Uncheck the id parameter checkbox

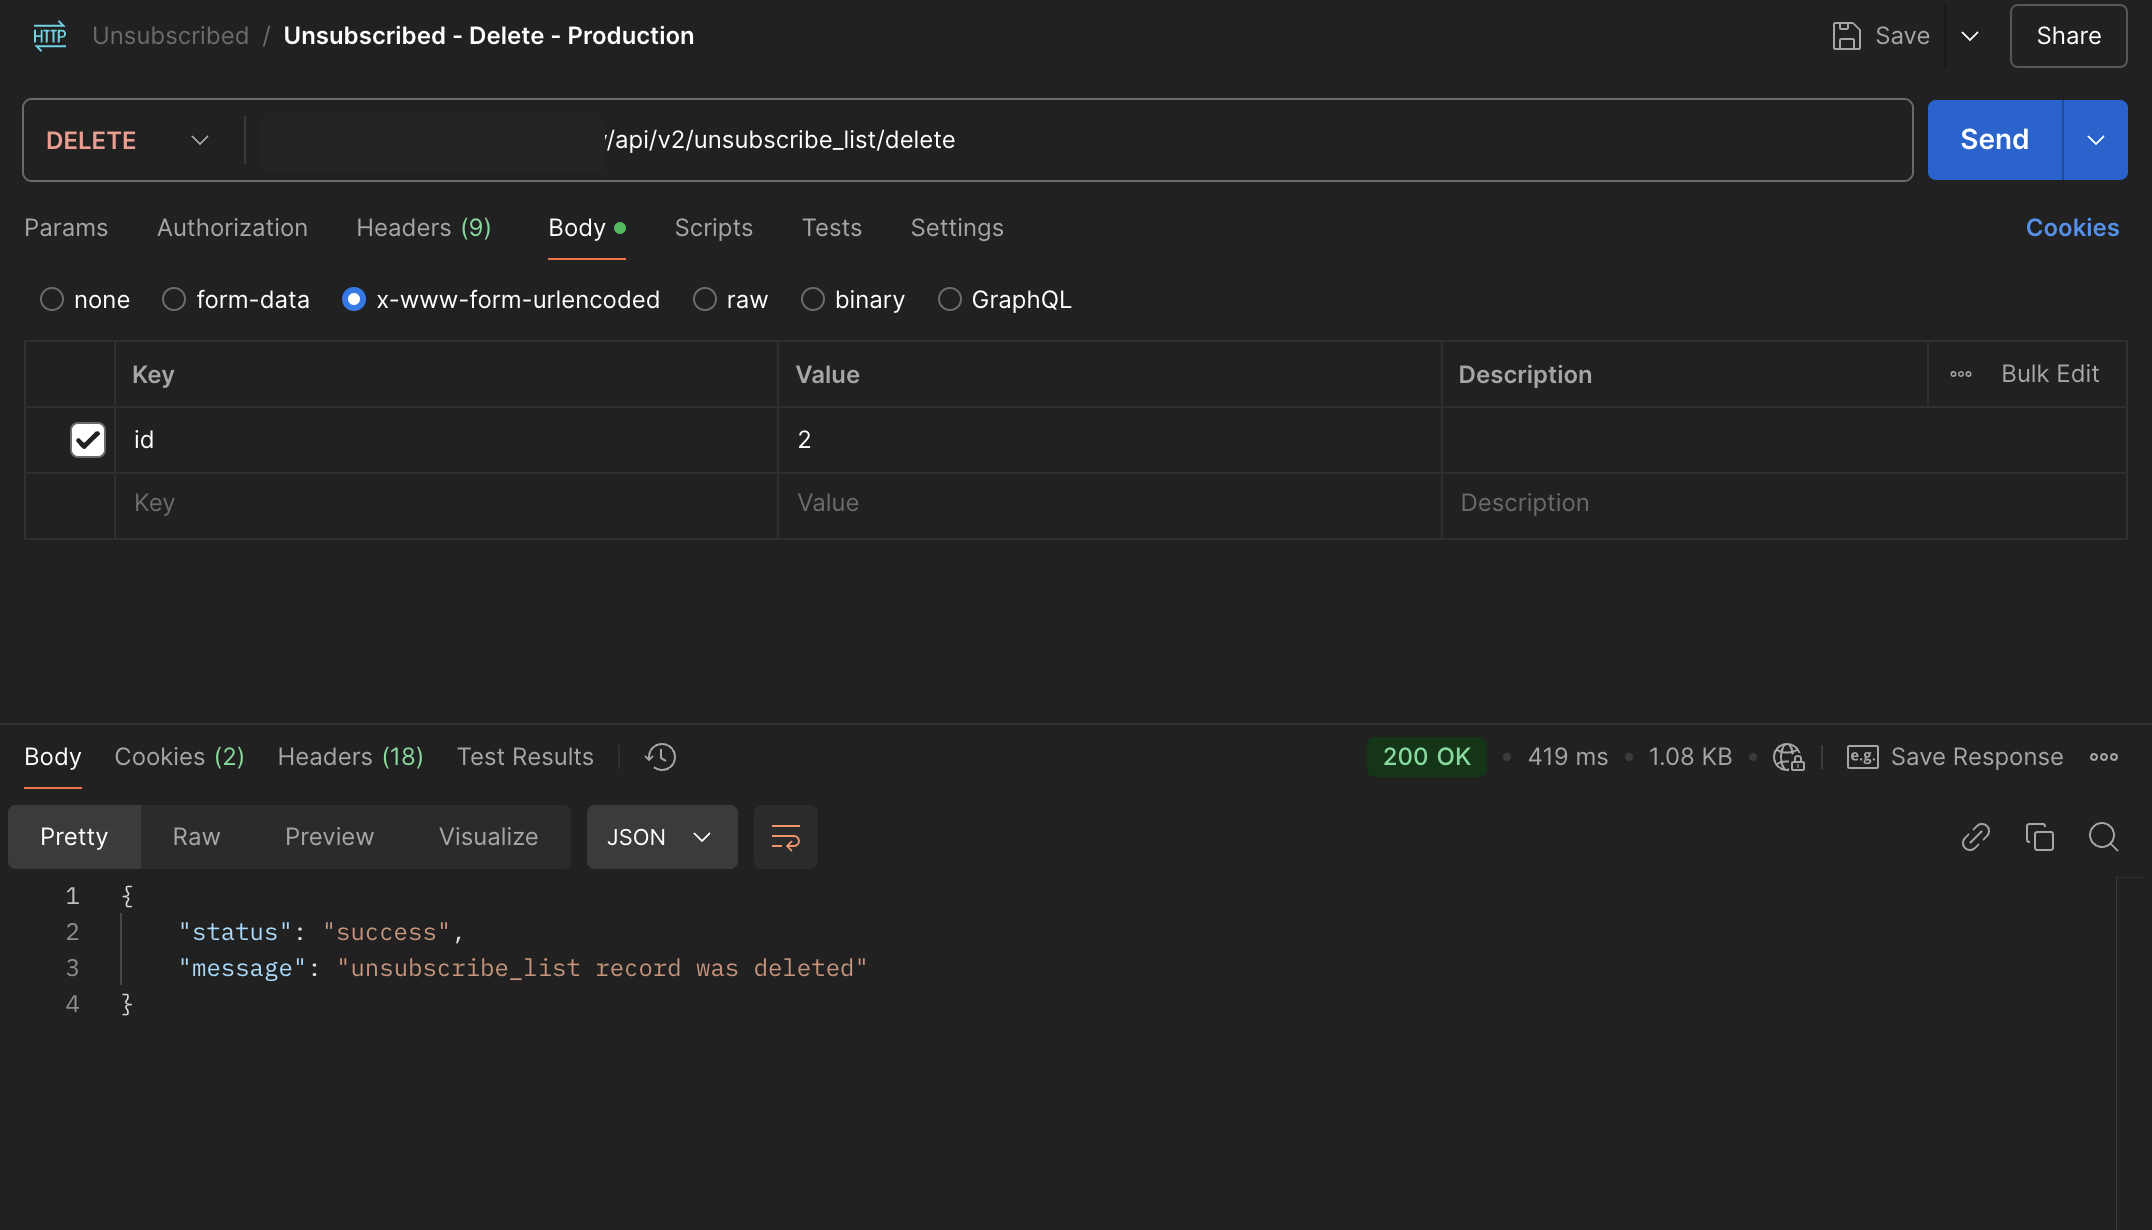click(88, 440)
